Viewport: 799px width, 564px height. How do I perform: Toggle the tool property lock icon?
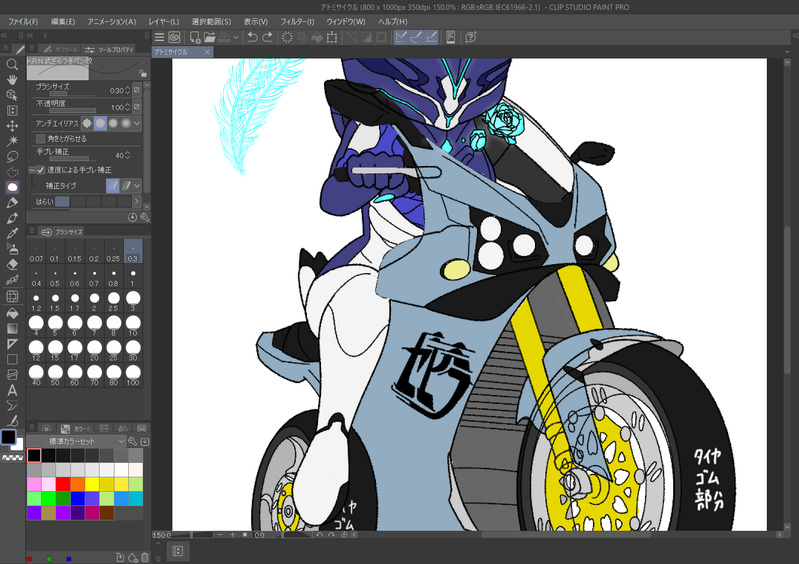143,73
